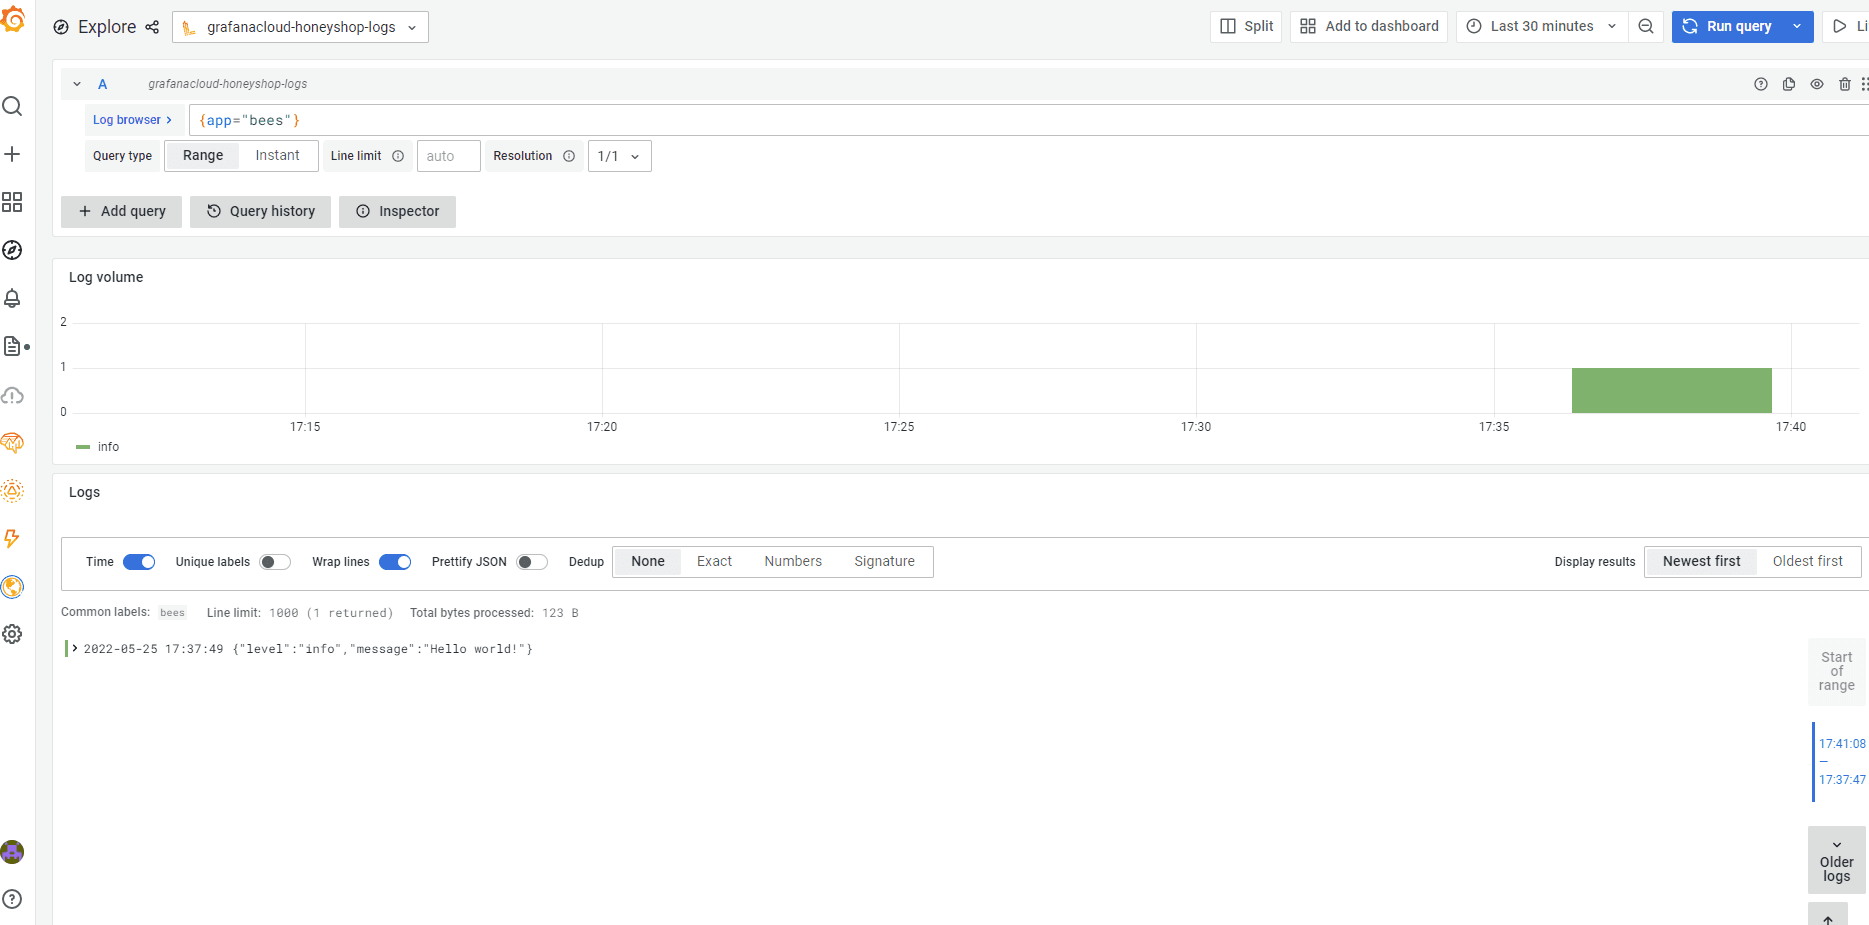Click the Line limit input field
Screen dimensions: 1869x925
click(x=448, y=156)
